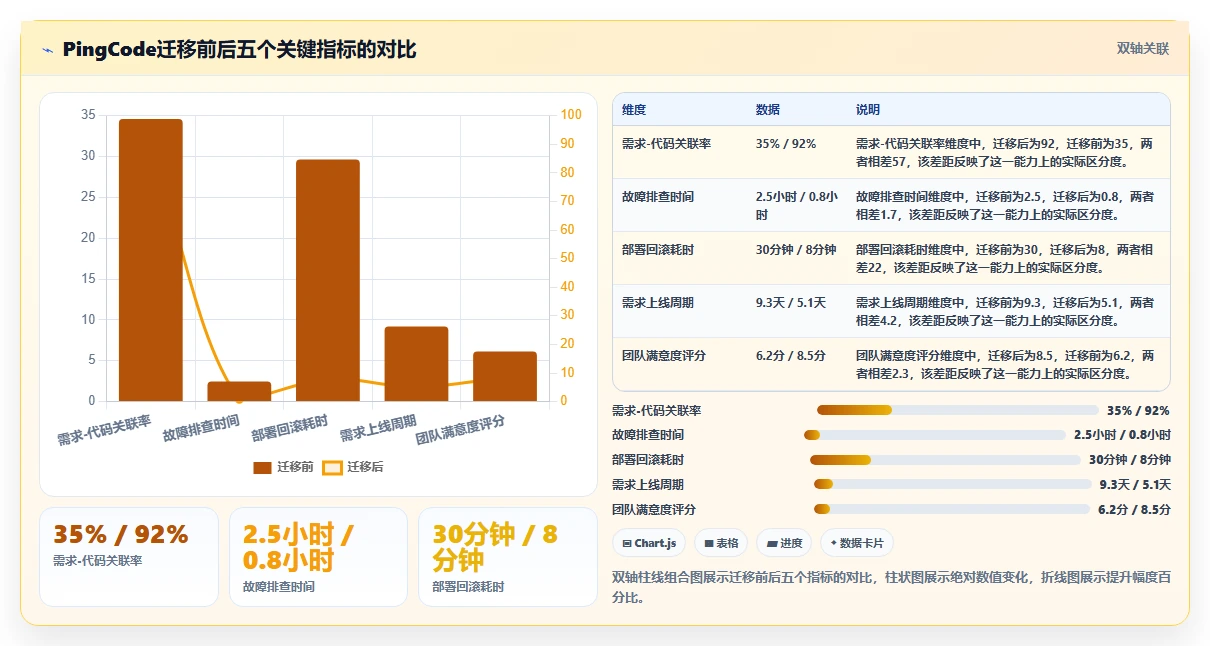Click the 需求上线周期 bar in the chart

pyautogui.click(x=416, y=364)
